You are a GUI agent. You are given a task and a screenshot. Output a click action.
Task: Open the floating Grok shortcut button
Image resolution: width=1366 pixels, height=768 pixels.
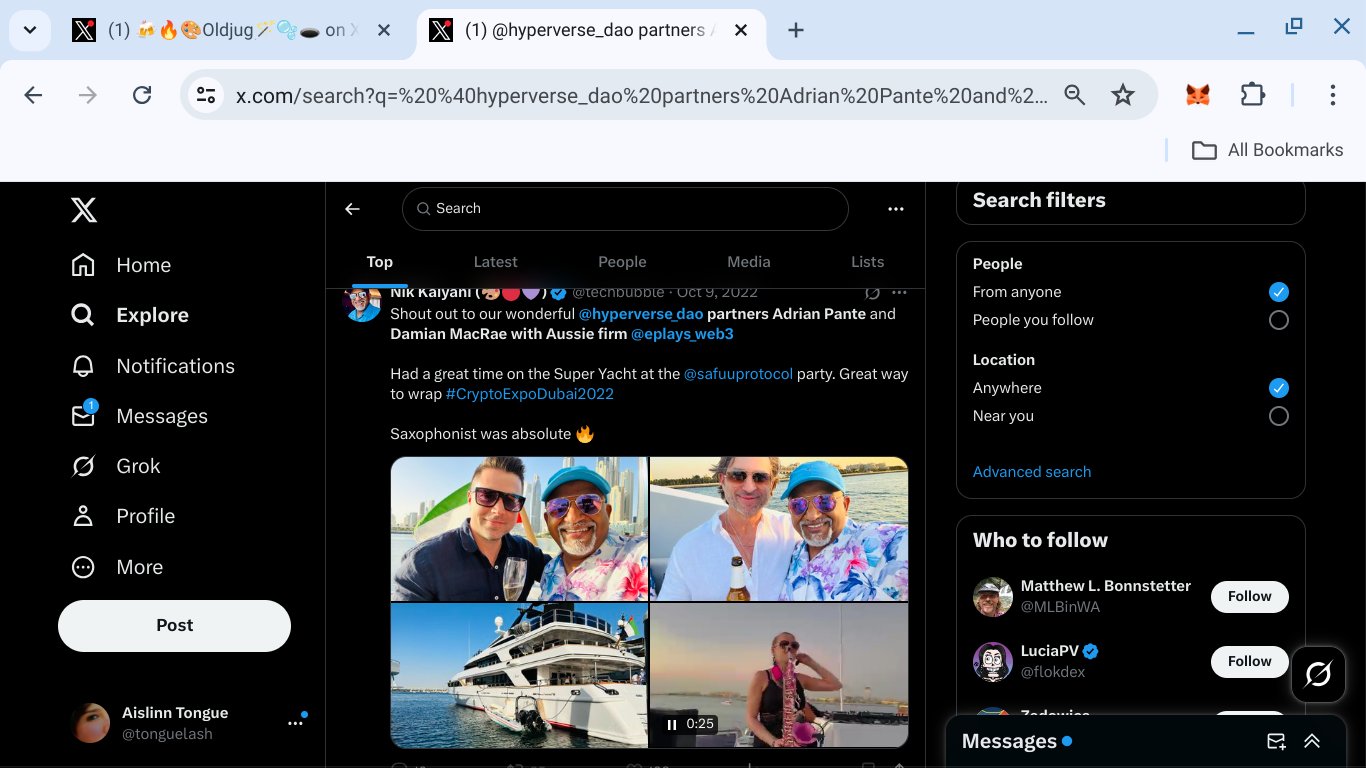[1318, 674]
